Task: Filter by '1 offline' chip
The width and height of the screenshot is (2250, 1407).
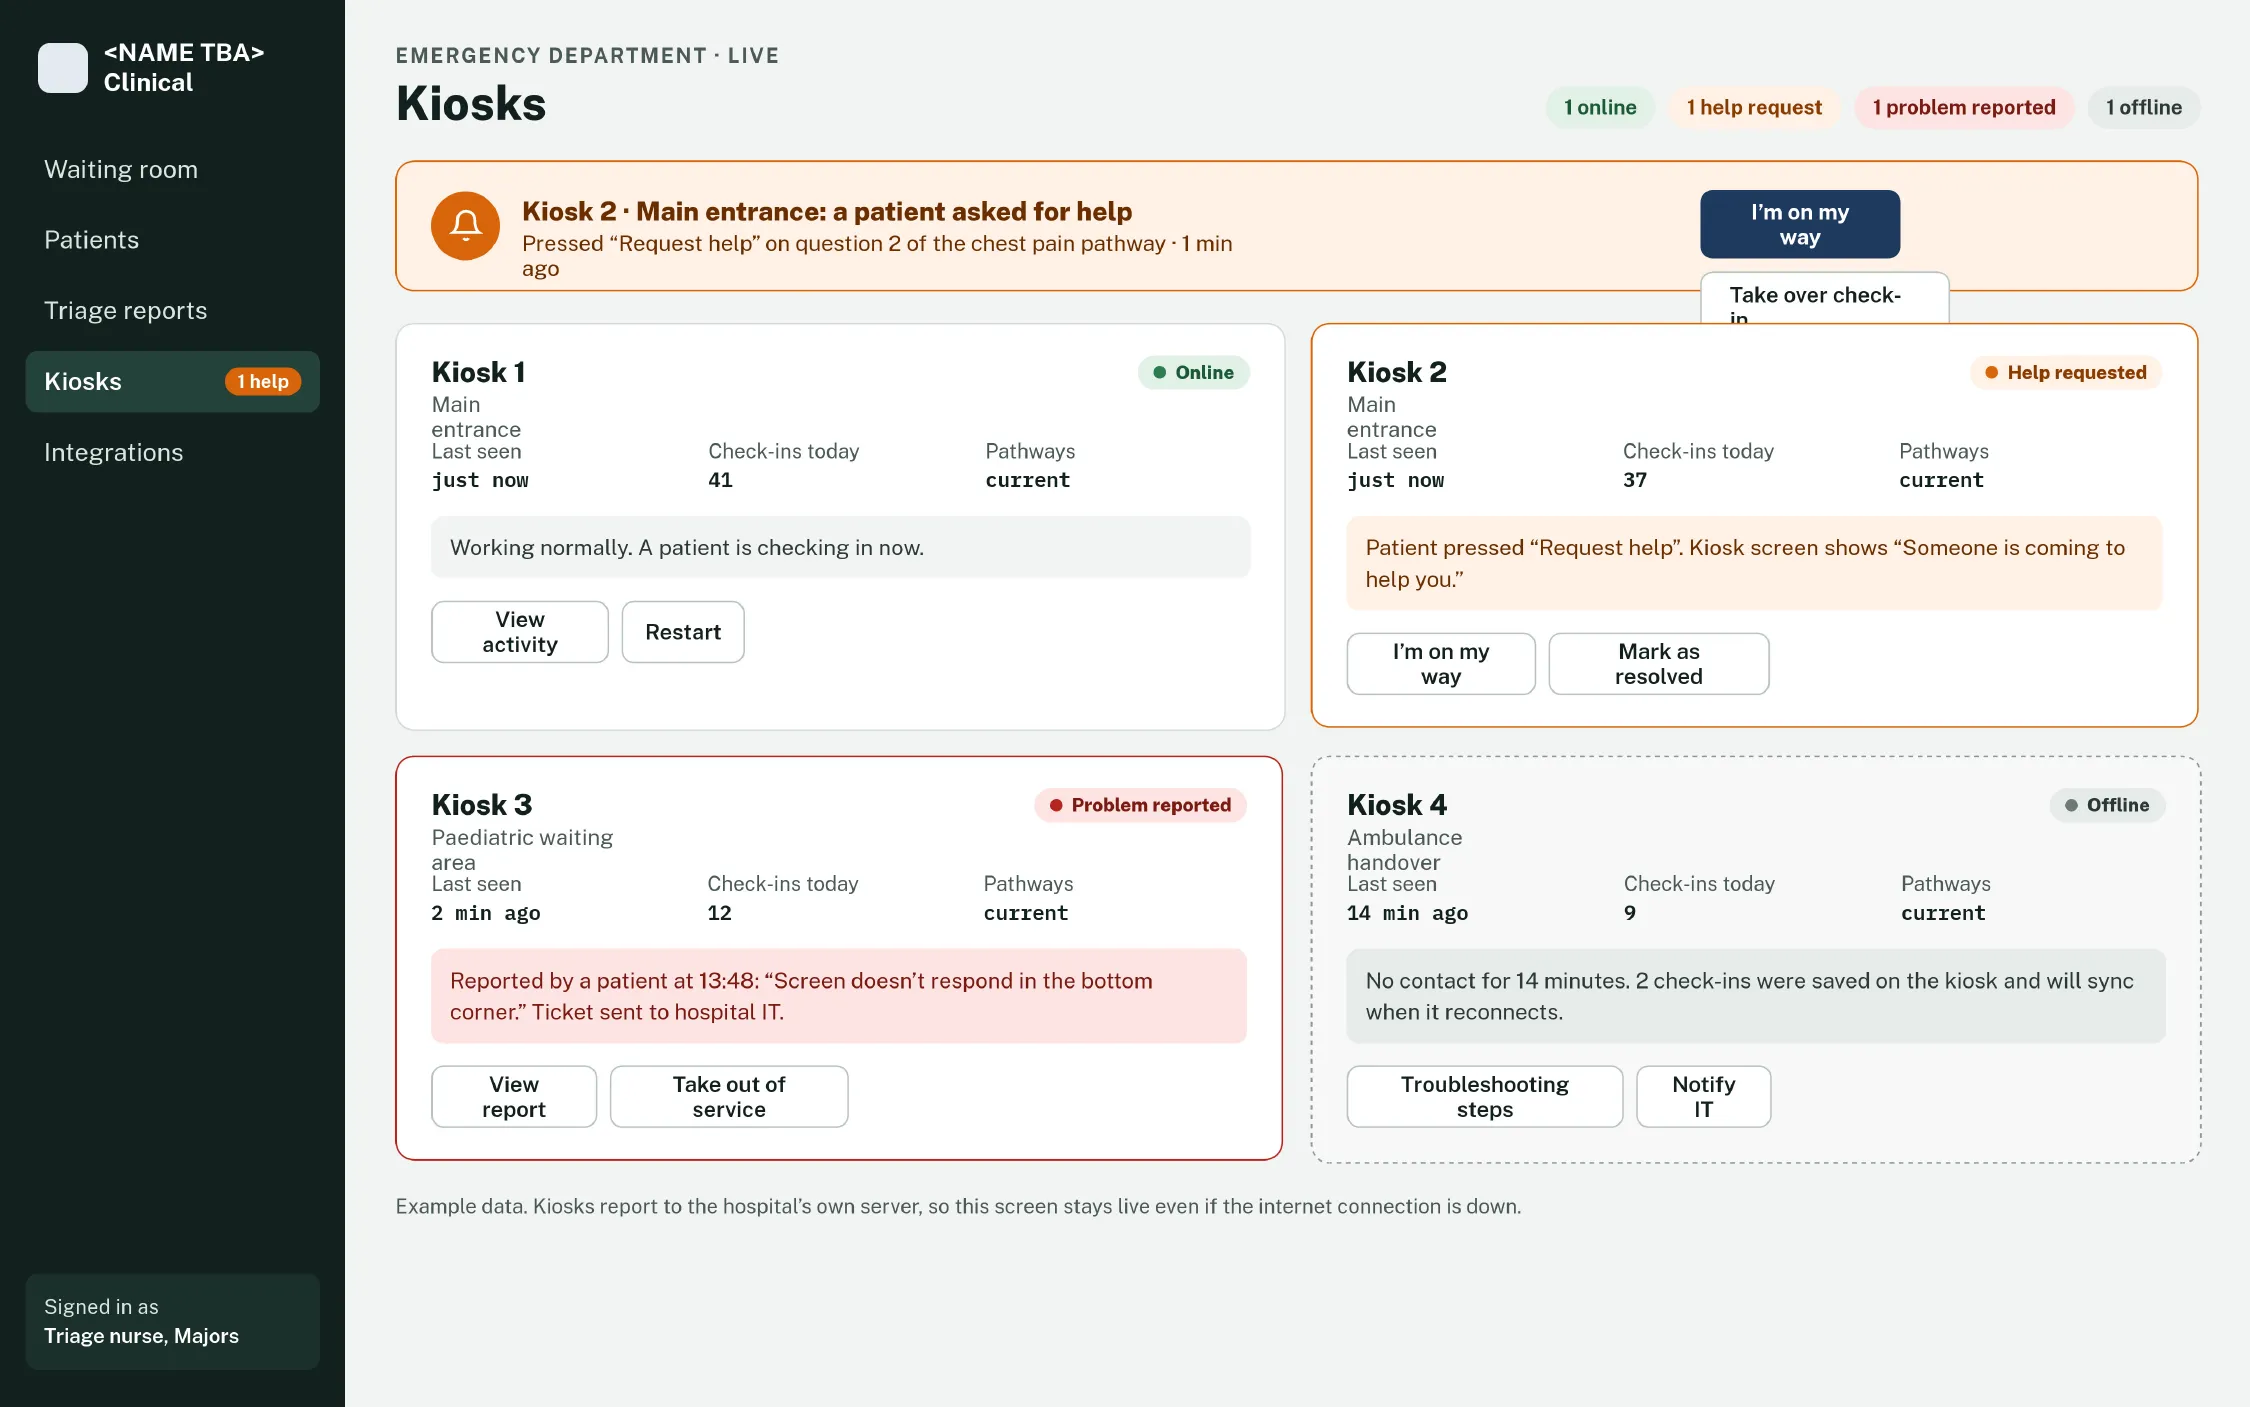Action: 2144,107
